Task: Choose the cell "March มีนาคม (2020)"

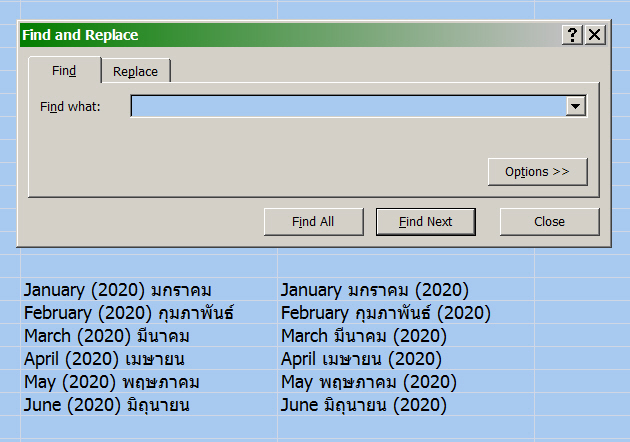Action: click(364, 336)
